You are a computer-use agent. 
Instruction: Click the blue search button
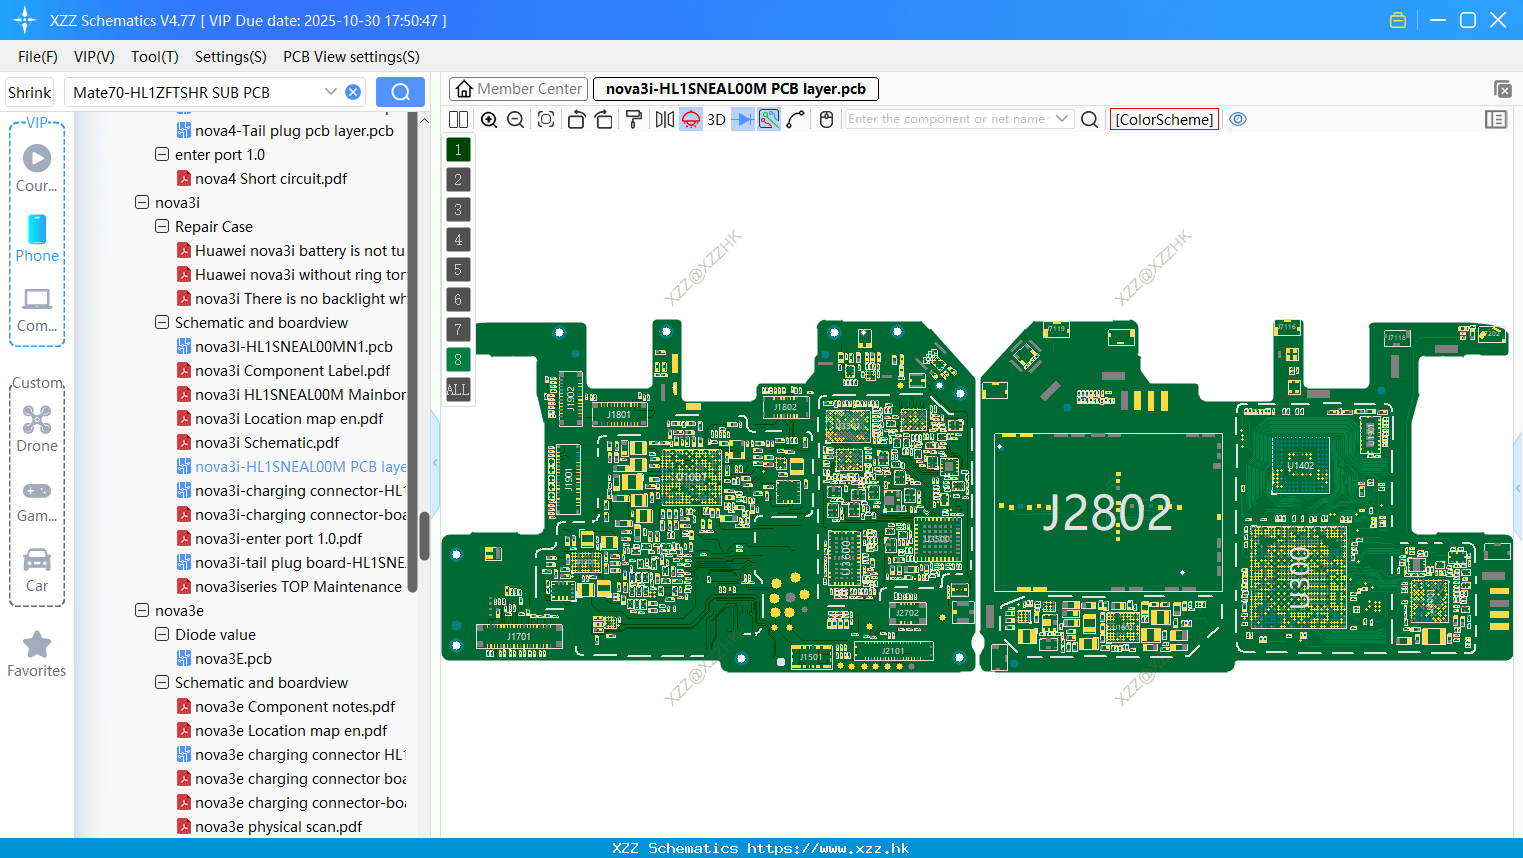(x=400, y=92)
